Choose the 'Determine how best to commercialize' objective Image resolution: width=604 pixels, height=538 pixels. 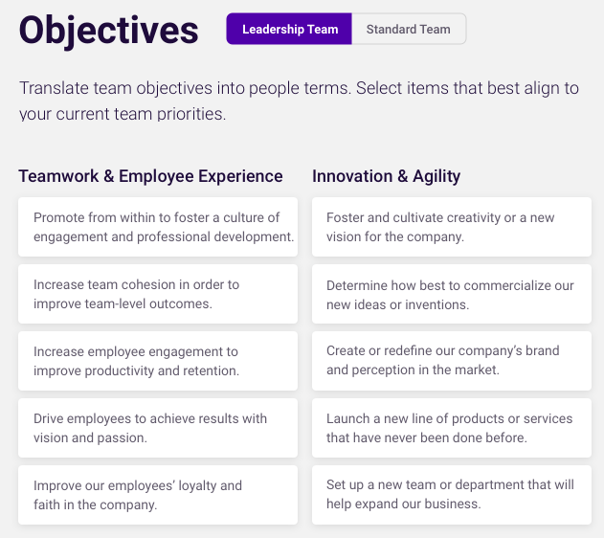(x=451, y=294)
